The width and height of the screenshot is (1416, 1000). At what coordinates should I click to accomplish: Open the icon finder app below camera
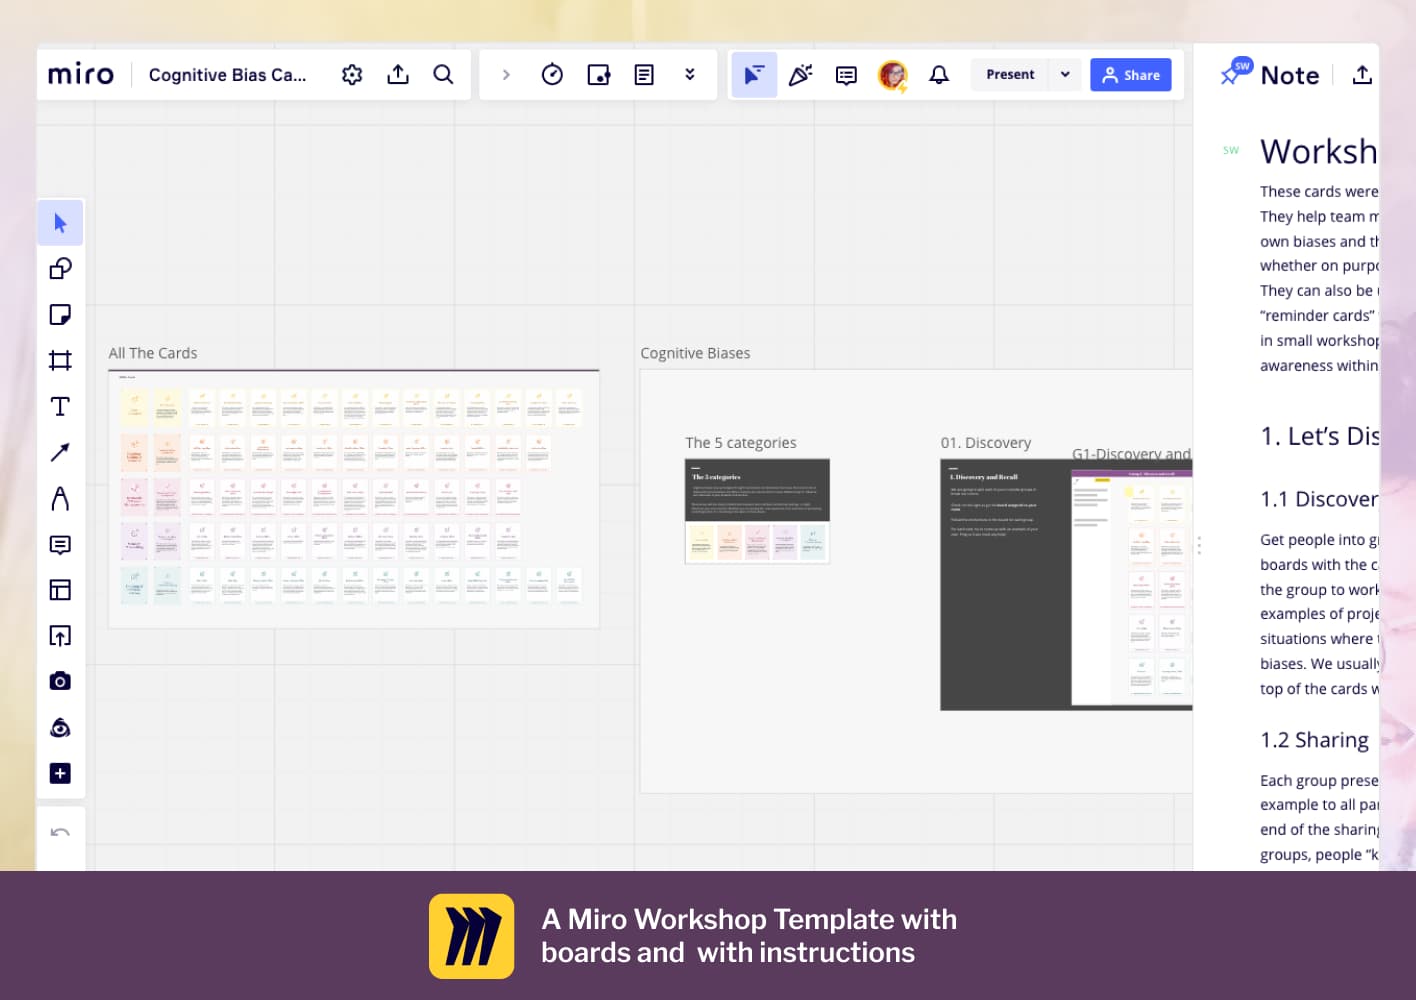[x=60, y=727]
